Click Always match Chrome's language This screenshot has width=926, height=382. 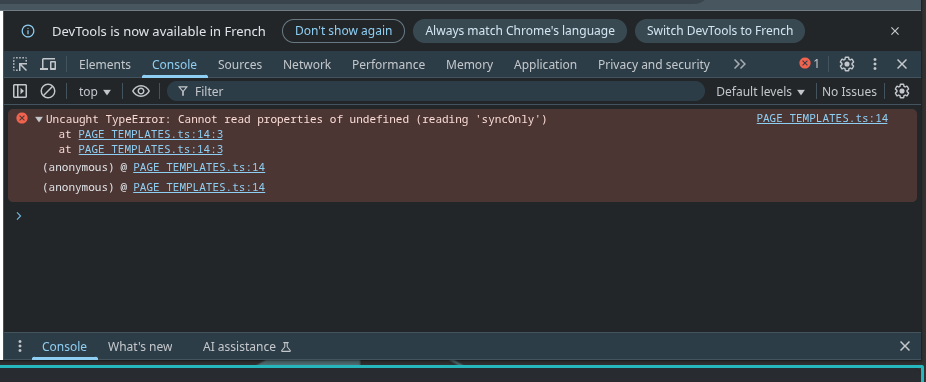[x=520, y=31]
